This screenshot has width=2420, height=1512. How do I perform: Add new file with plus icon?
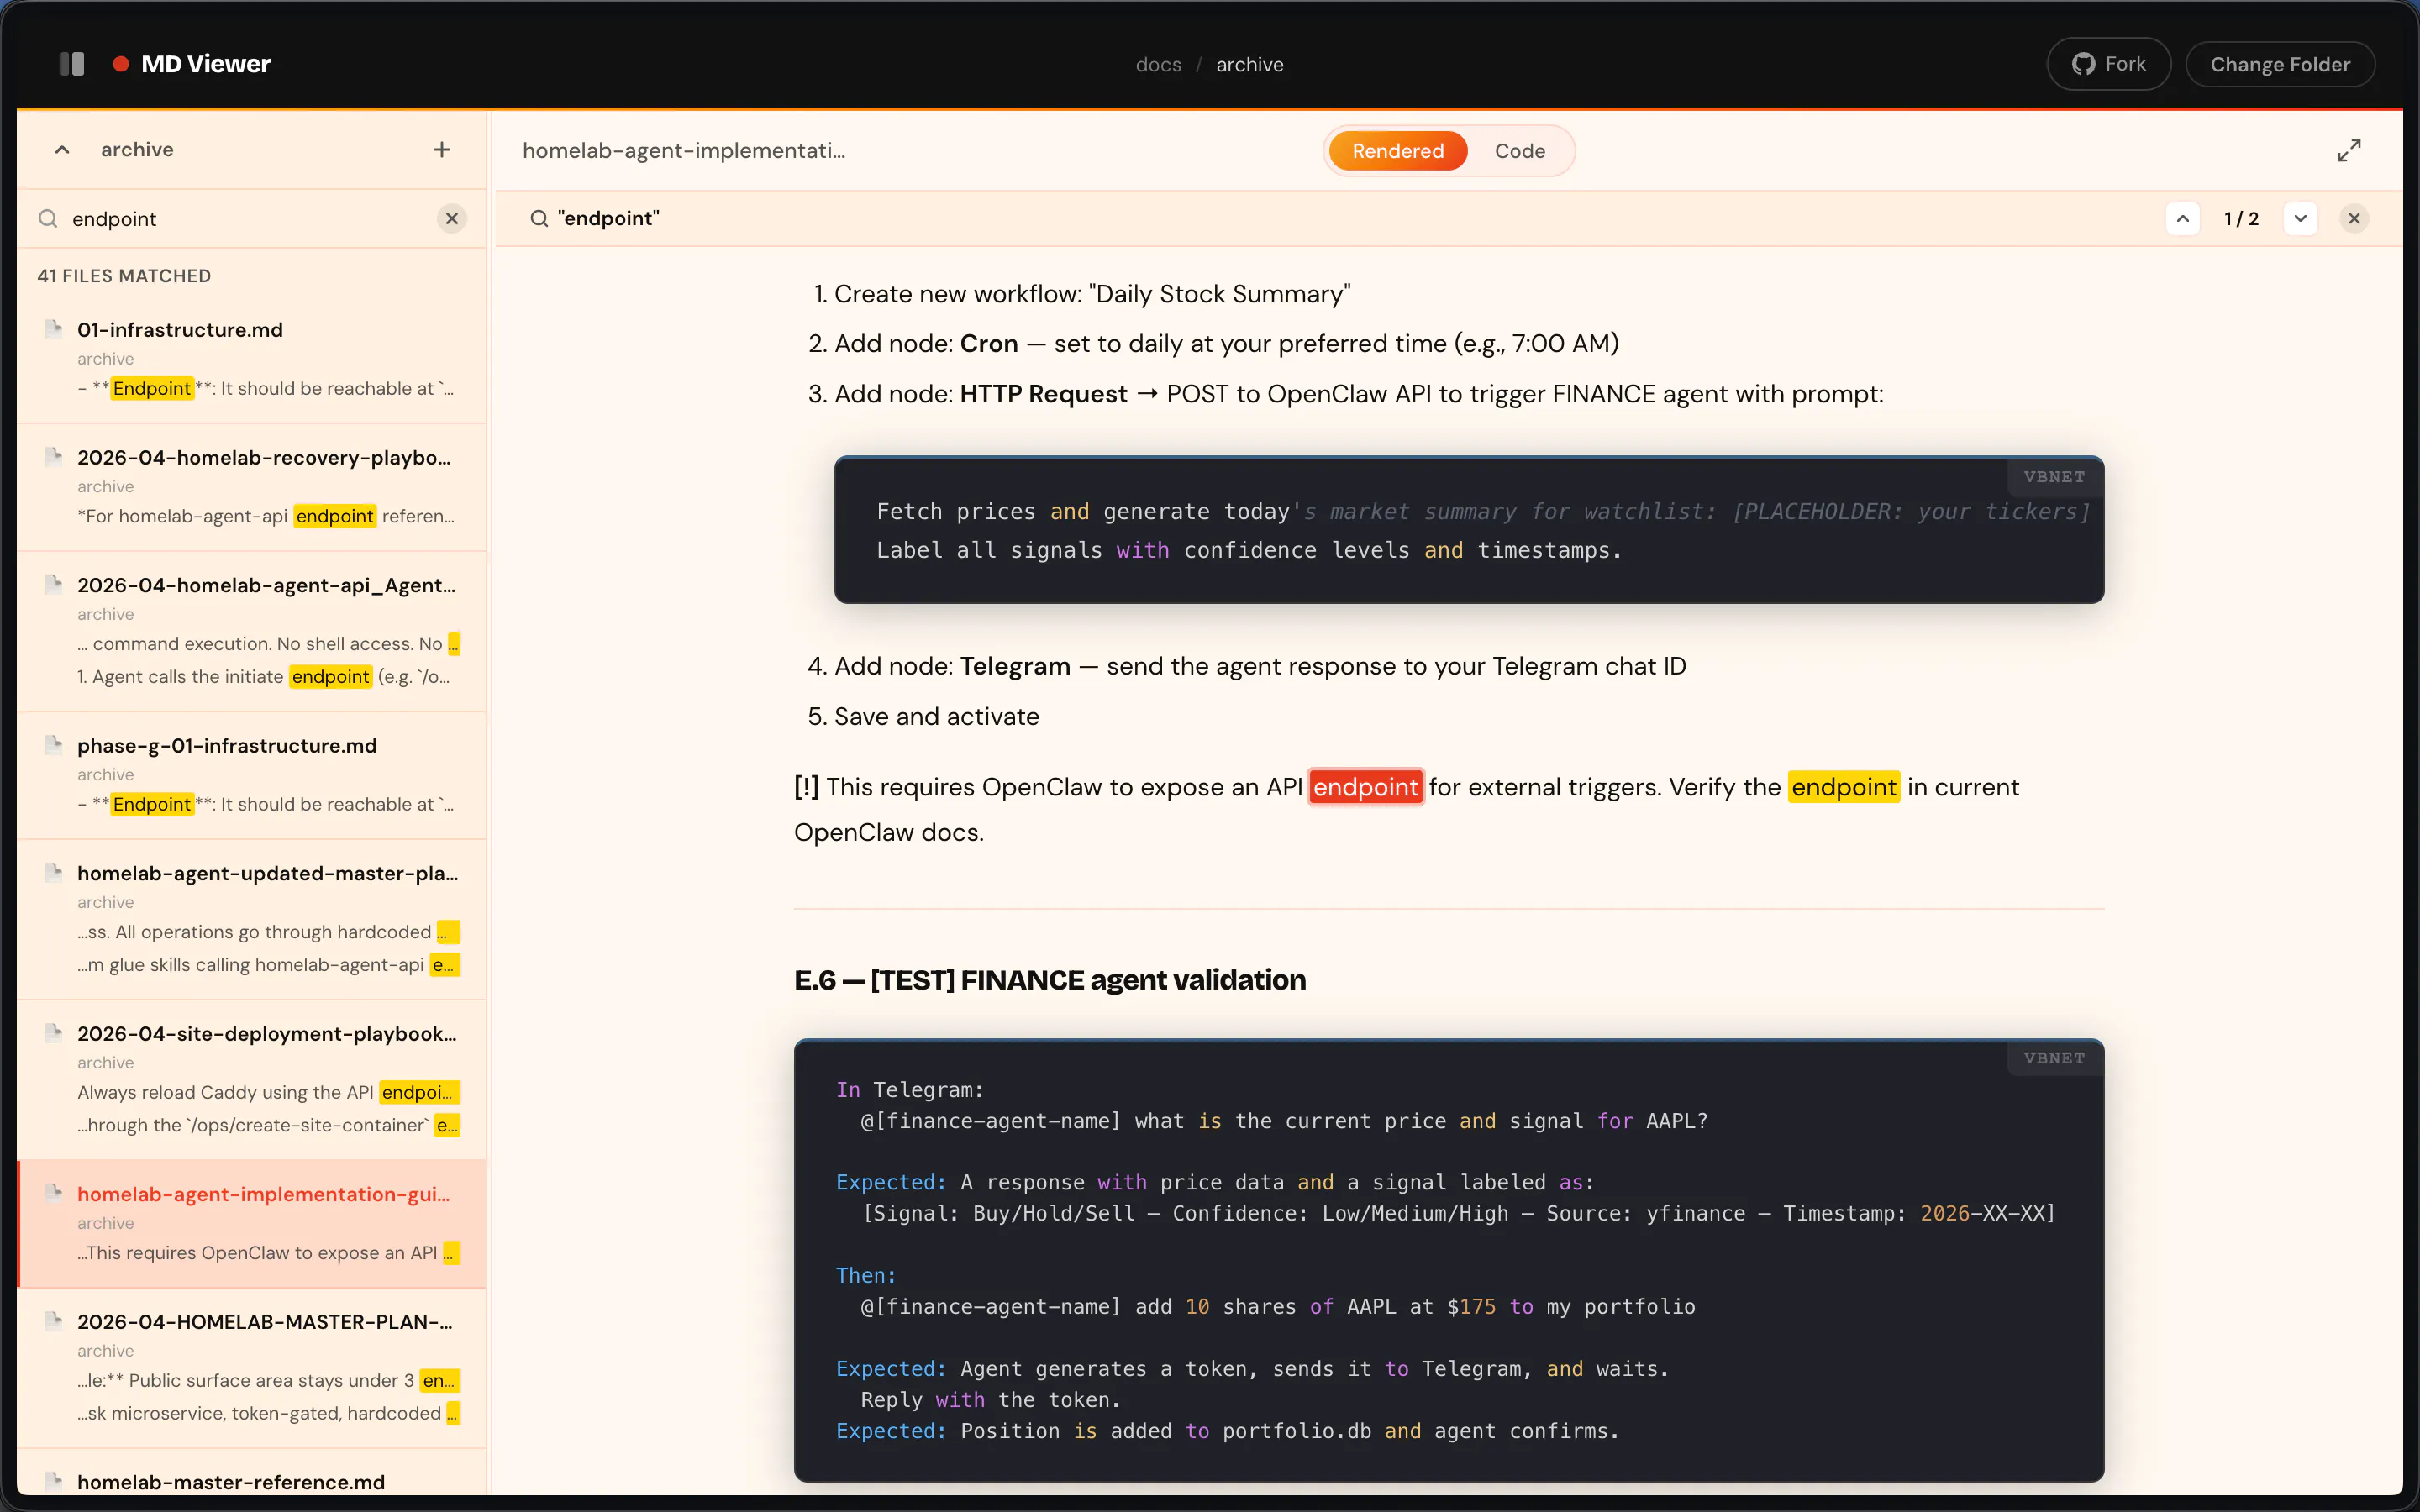tap(442, 149)
